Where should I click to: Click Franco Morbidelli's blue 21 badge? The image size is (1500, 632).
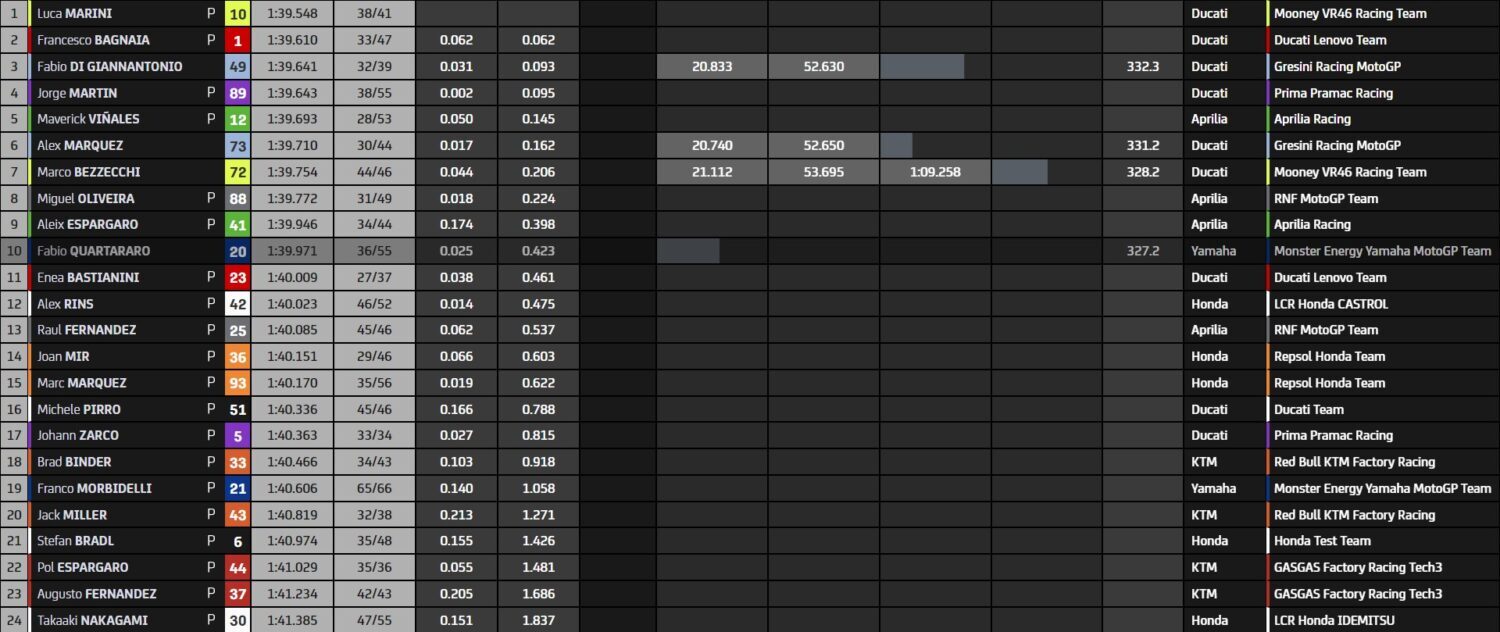(x=238, y=488)
